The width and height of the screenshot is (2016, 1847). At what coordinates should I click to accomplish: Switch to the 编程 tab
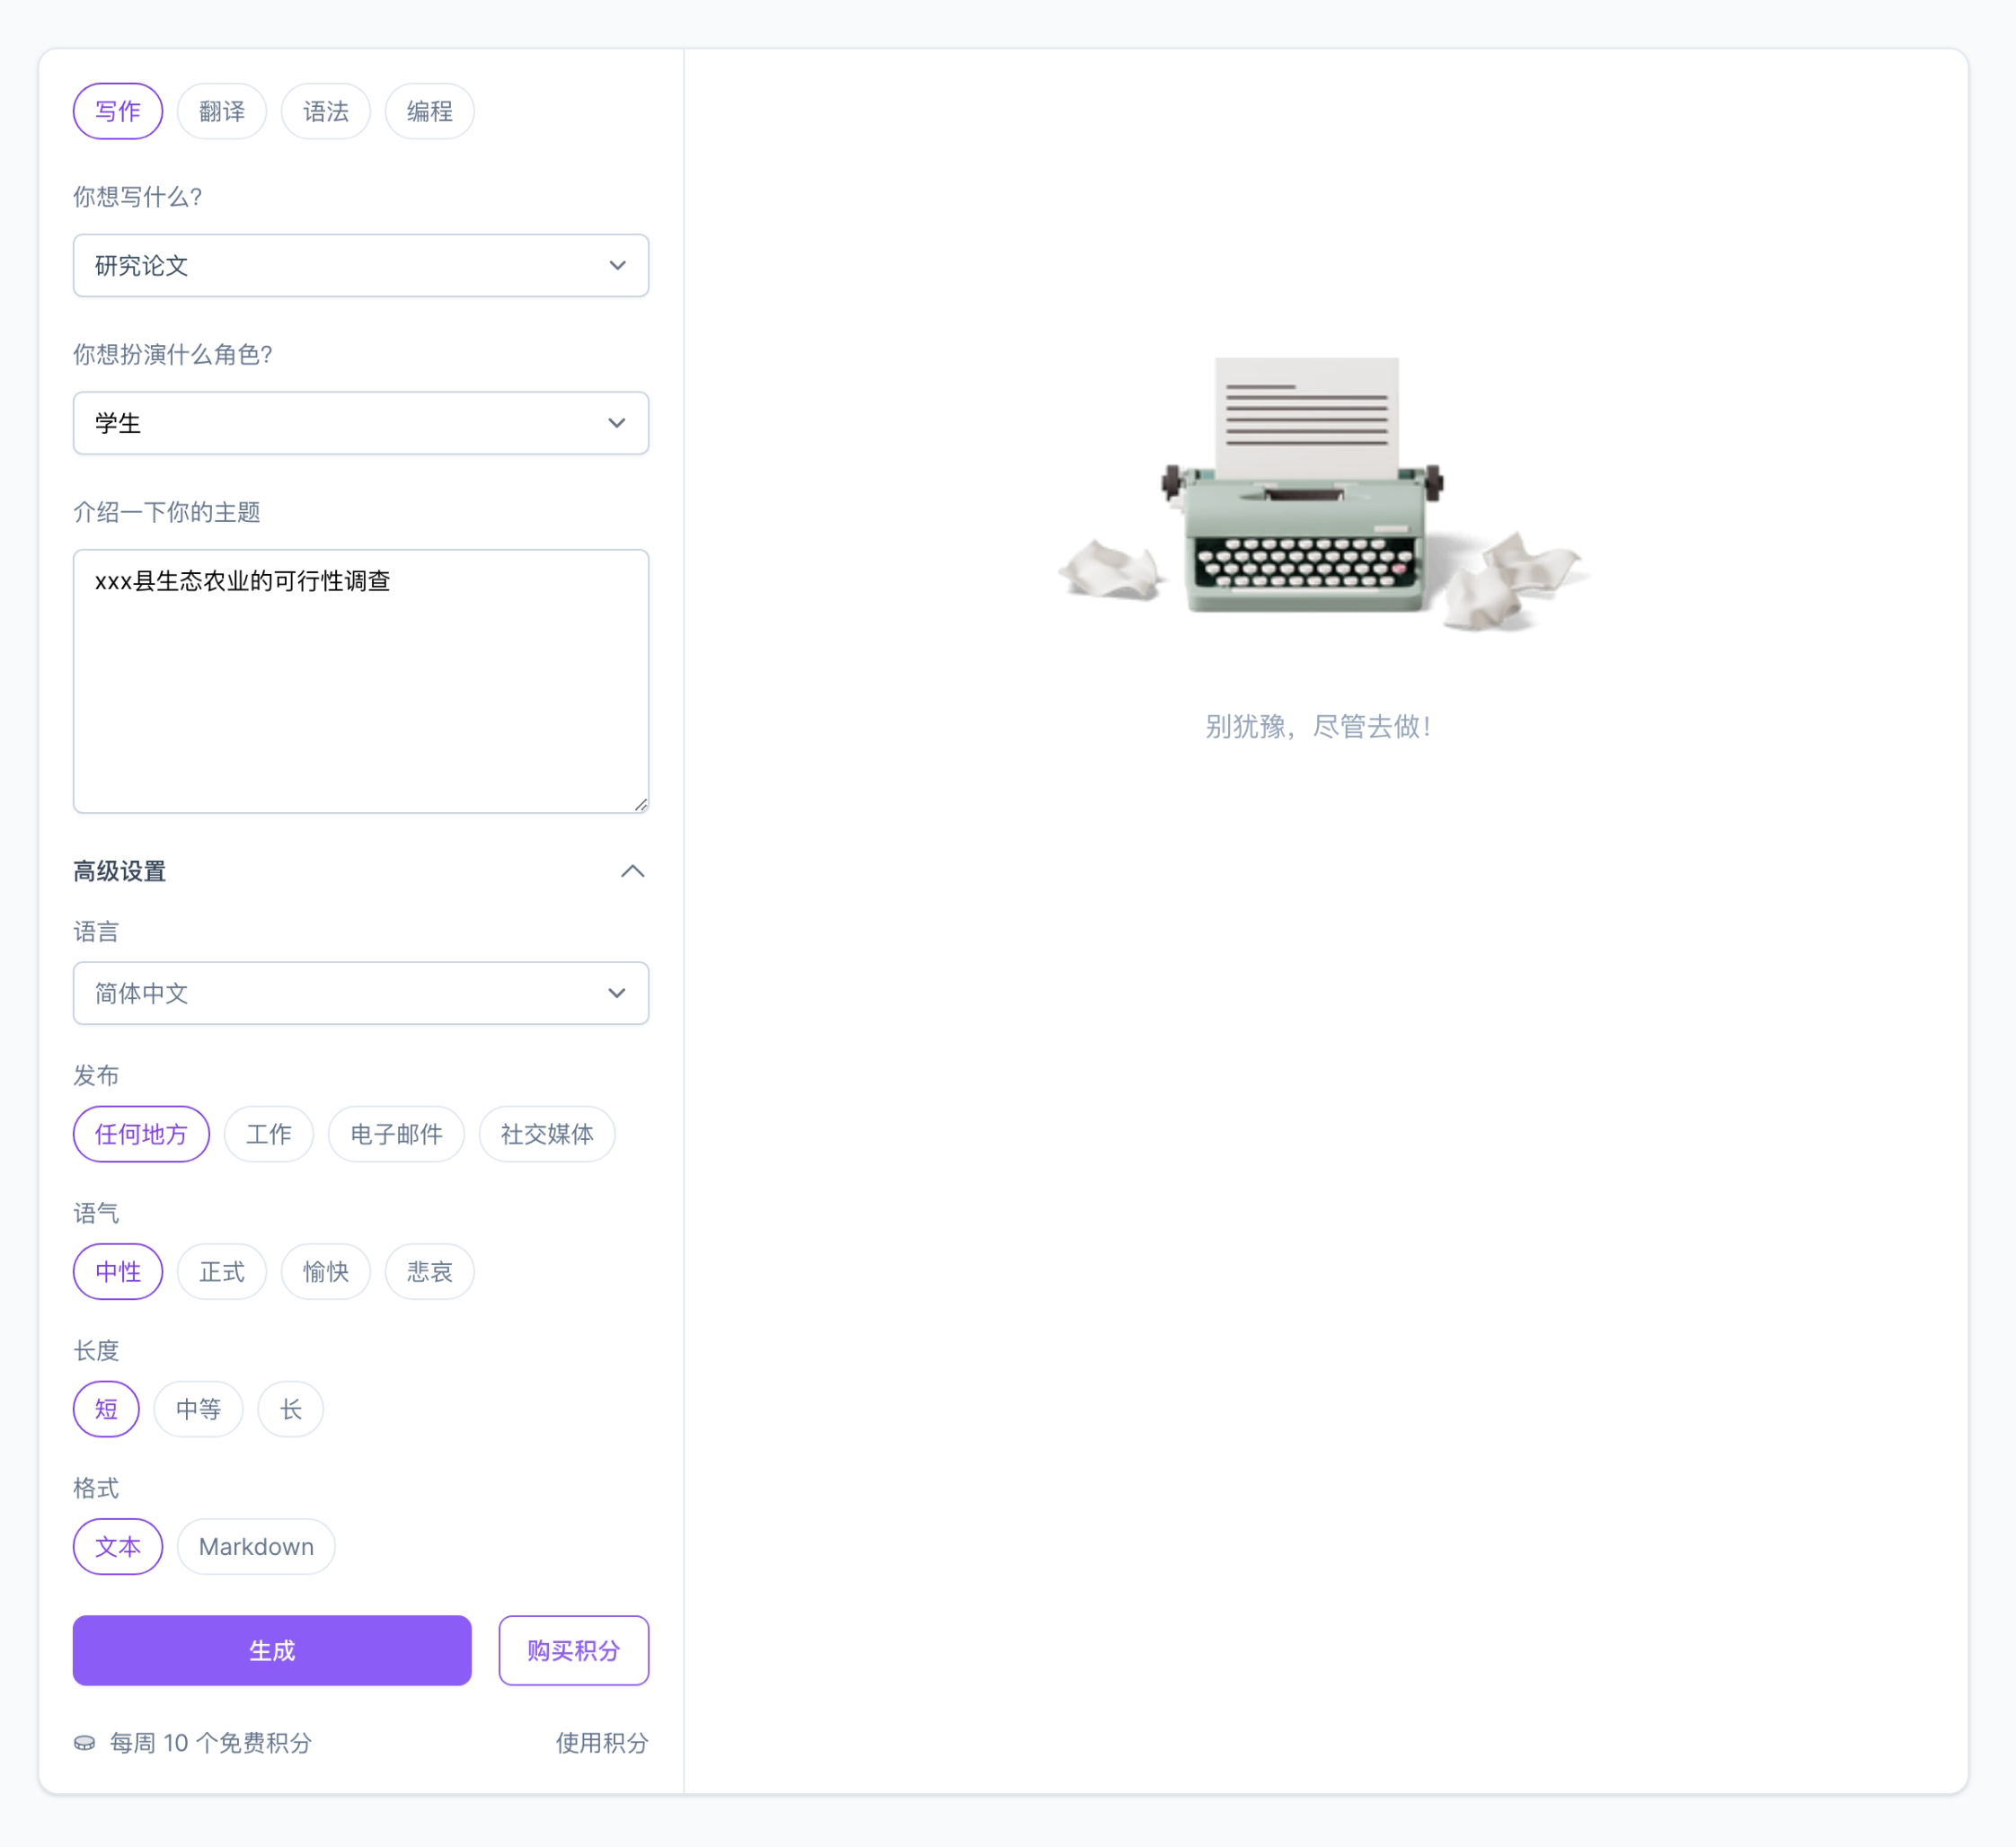point(429,111)
